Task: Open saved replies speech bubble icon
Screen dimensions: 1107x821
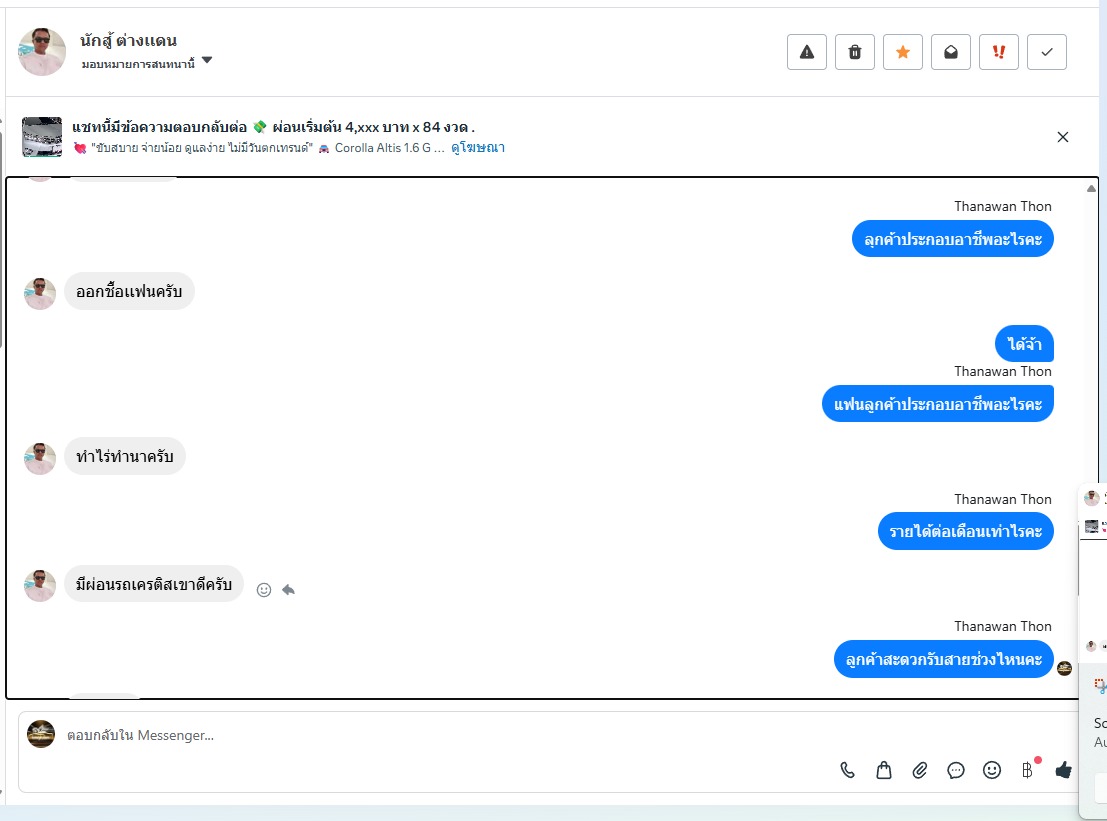Action: pos(955,770)
